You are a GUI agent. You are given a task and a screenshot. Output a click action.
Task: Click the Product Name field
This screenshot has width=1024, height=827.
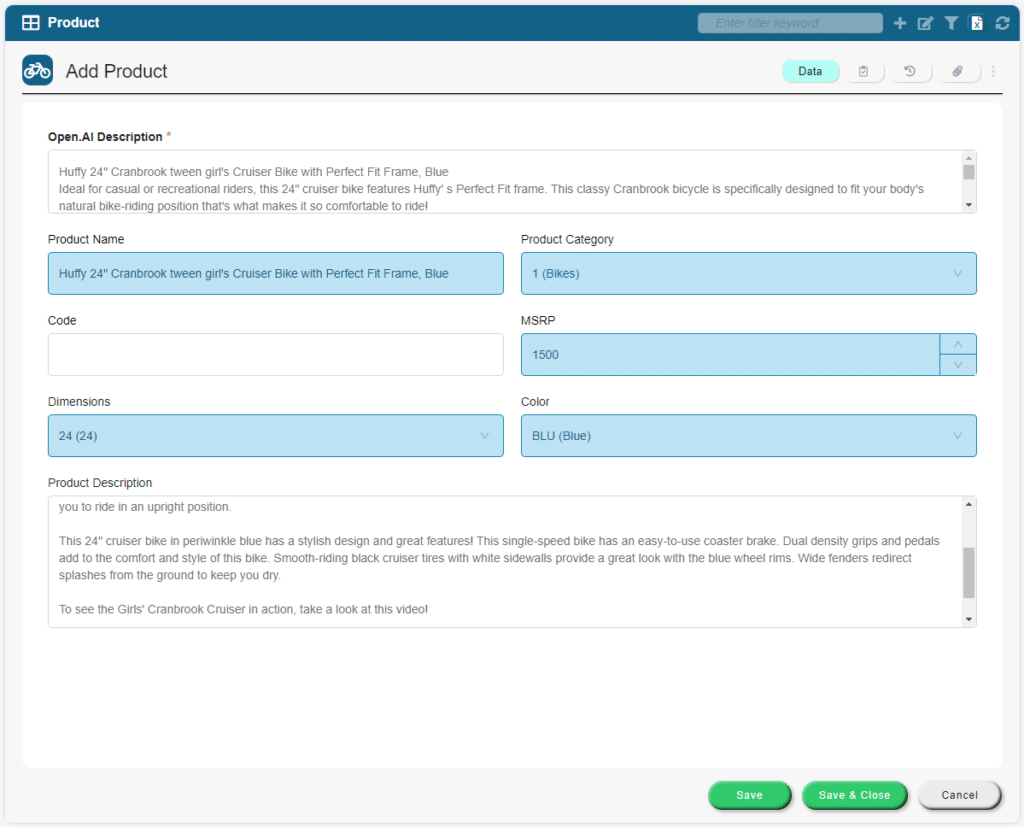click(276, 274)
